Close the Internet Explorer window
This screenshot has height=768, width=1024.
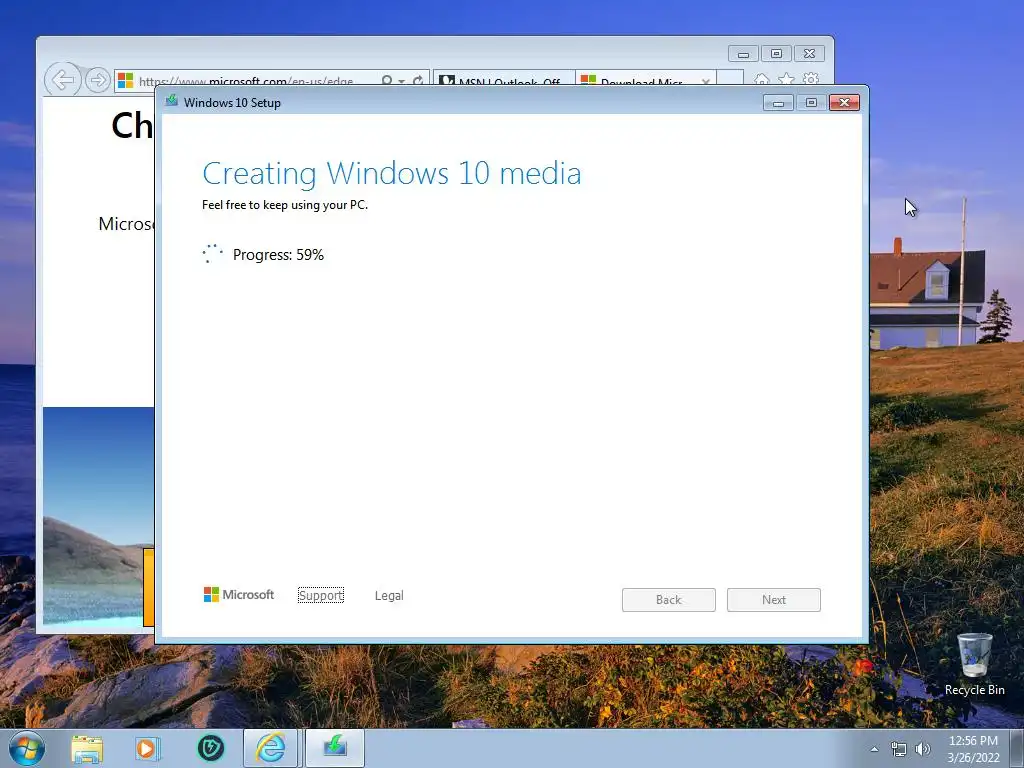809,54
